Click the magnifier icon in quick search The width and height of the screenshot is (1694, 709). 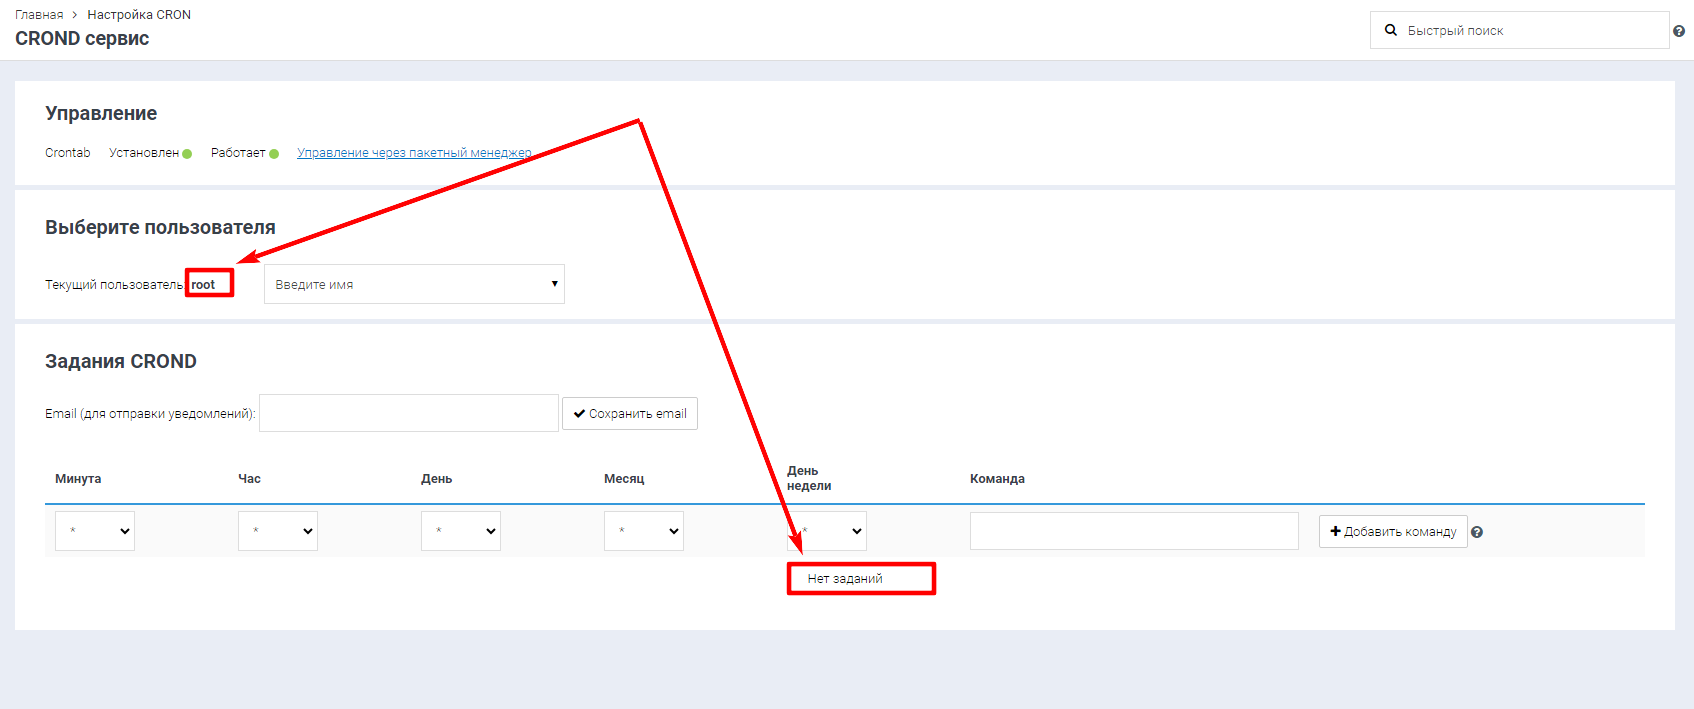(x=1390, y=30)
